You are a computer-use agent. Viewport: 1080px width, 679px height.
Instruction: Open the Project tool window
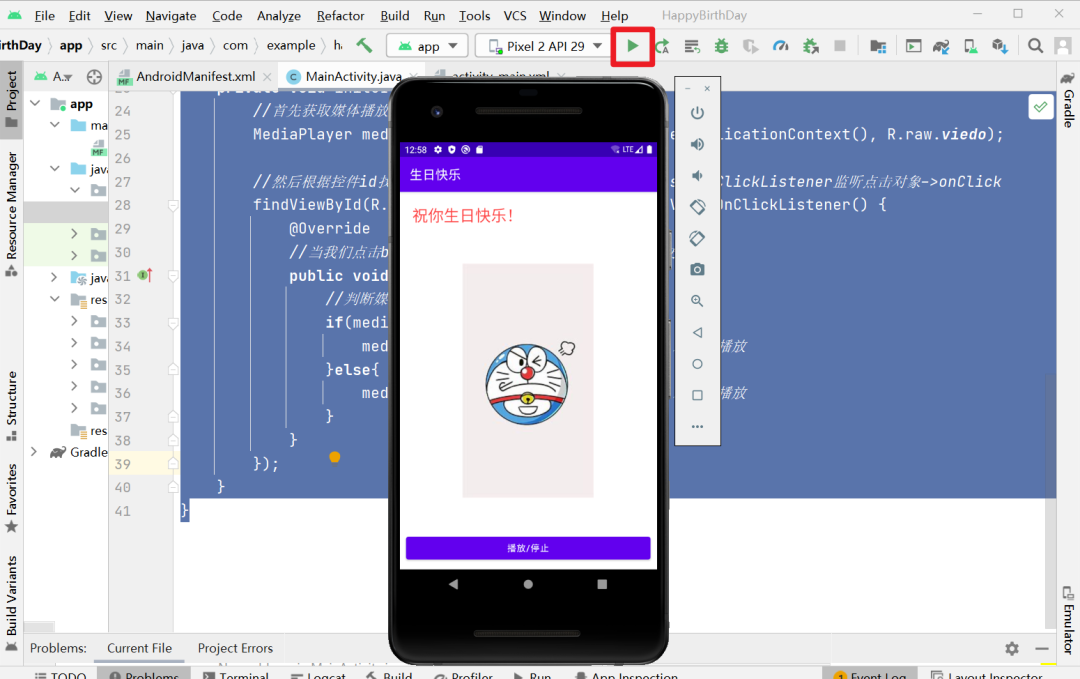[x=12, y=98]
